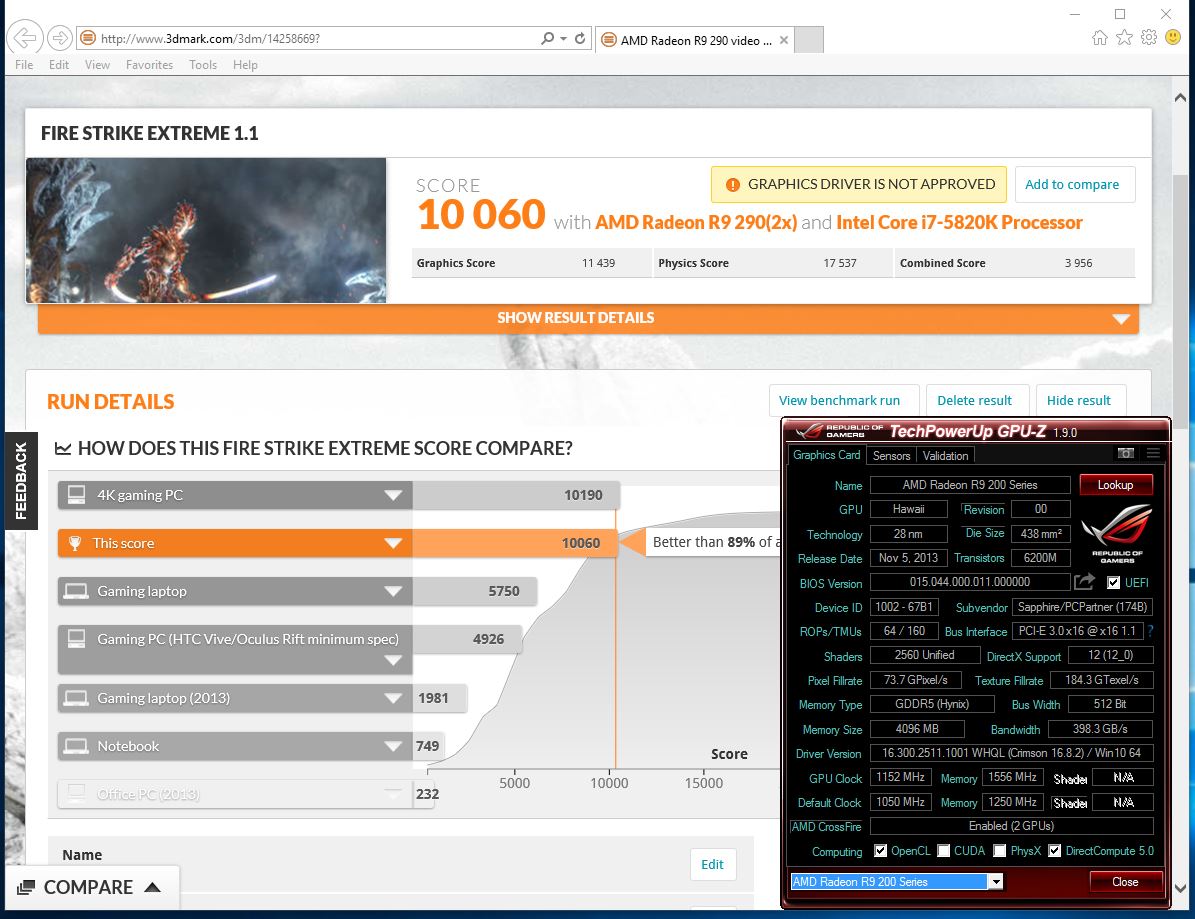Toggle CUDA checkbox
Viewport: 1195px width, 919px height.
(944, 851)
